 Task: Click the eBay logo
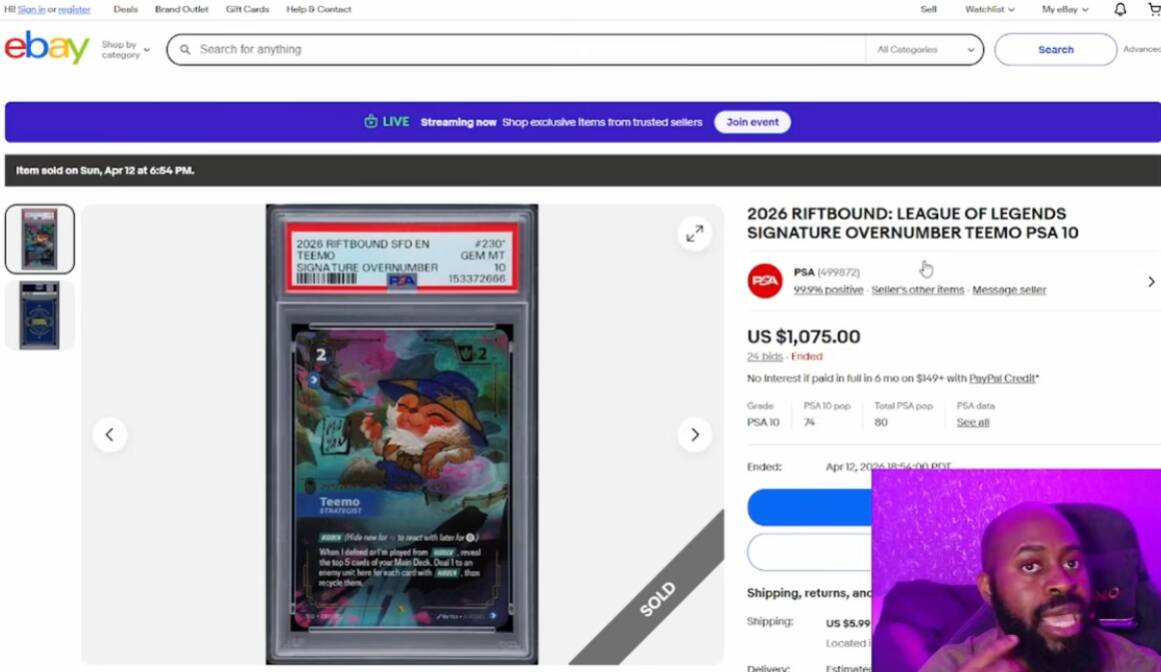point(47,48)
